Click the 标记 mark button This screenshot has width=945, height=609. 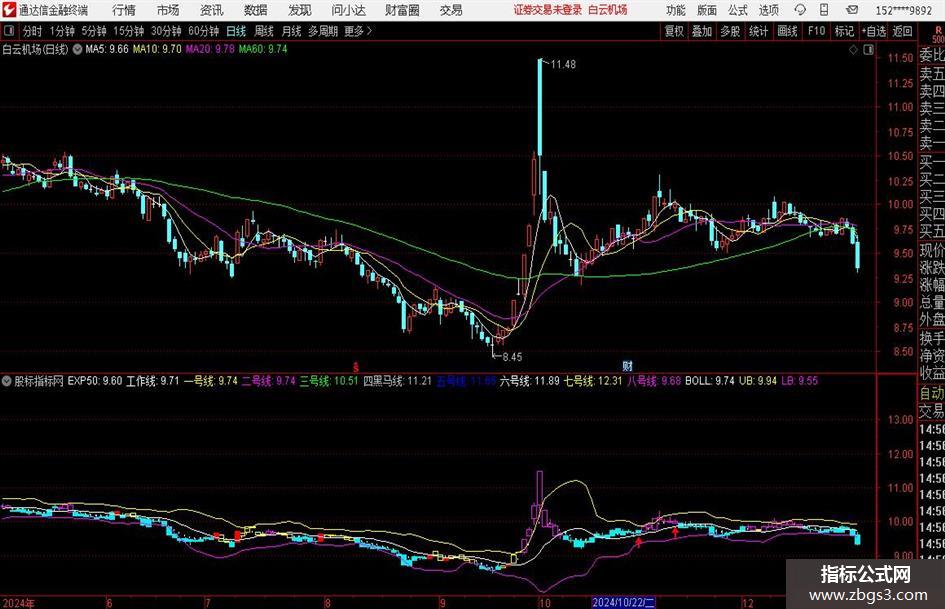[x=844, y=31]
